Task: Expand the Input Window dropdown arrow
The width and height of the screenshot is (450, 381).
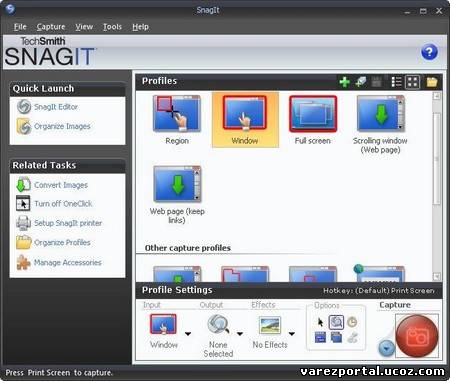Action: click(x=188, y=334)
